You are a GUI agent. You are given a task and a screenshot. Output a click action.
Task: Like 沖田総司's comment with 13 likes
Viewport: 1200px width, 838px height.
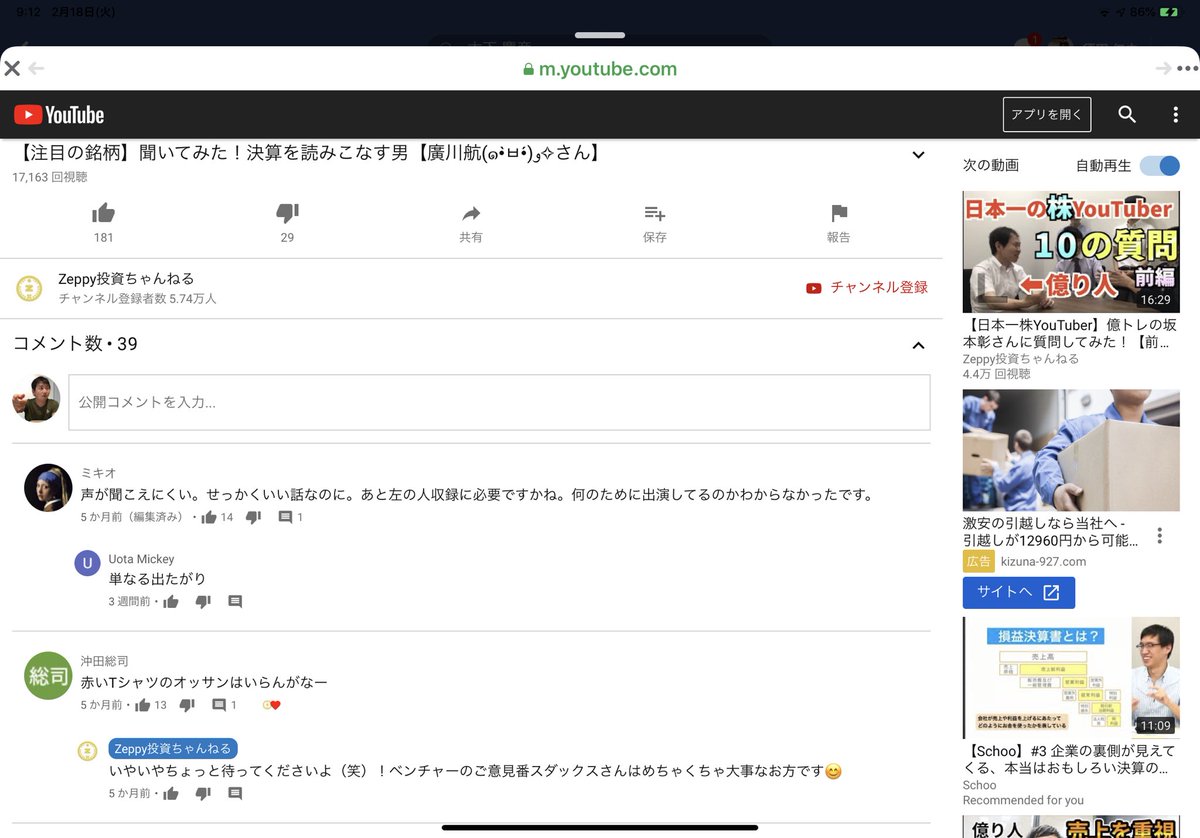[x=143, y=705]
